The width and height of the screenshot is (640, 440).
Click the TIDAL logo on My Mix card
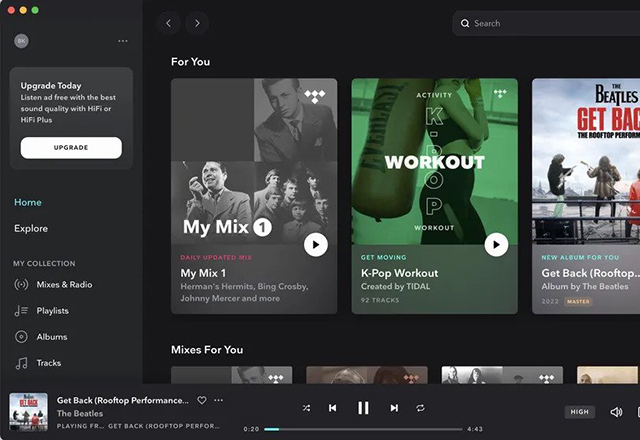pos(315,97)
